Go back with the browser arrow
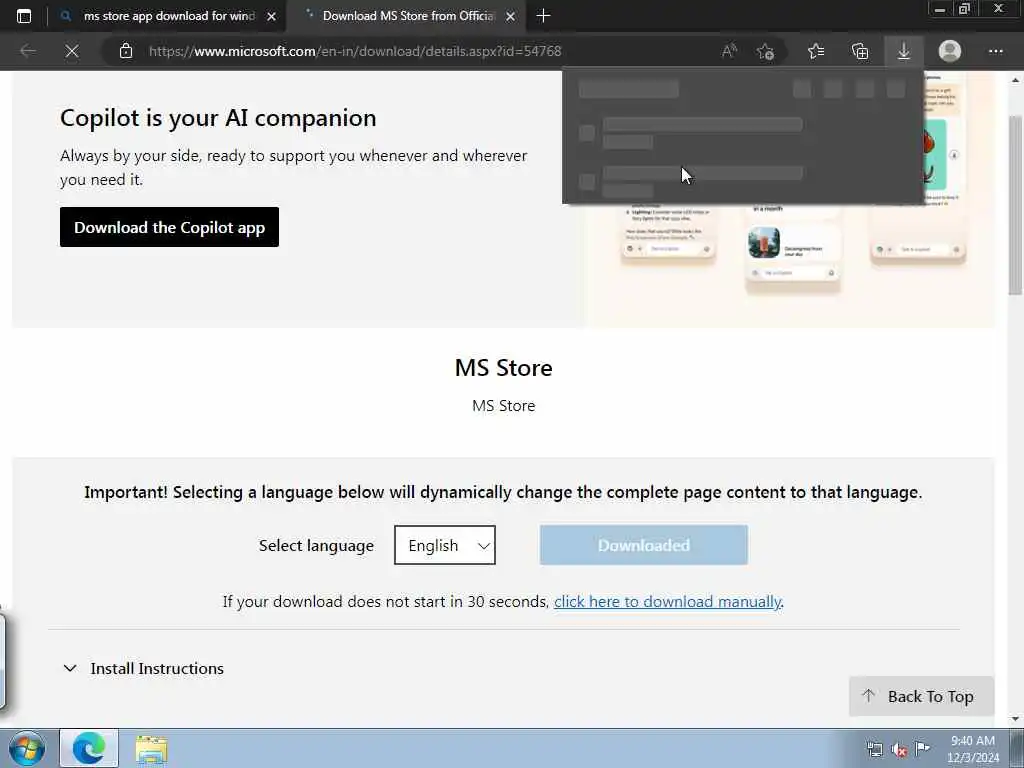 [x=27, y=51]
